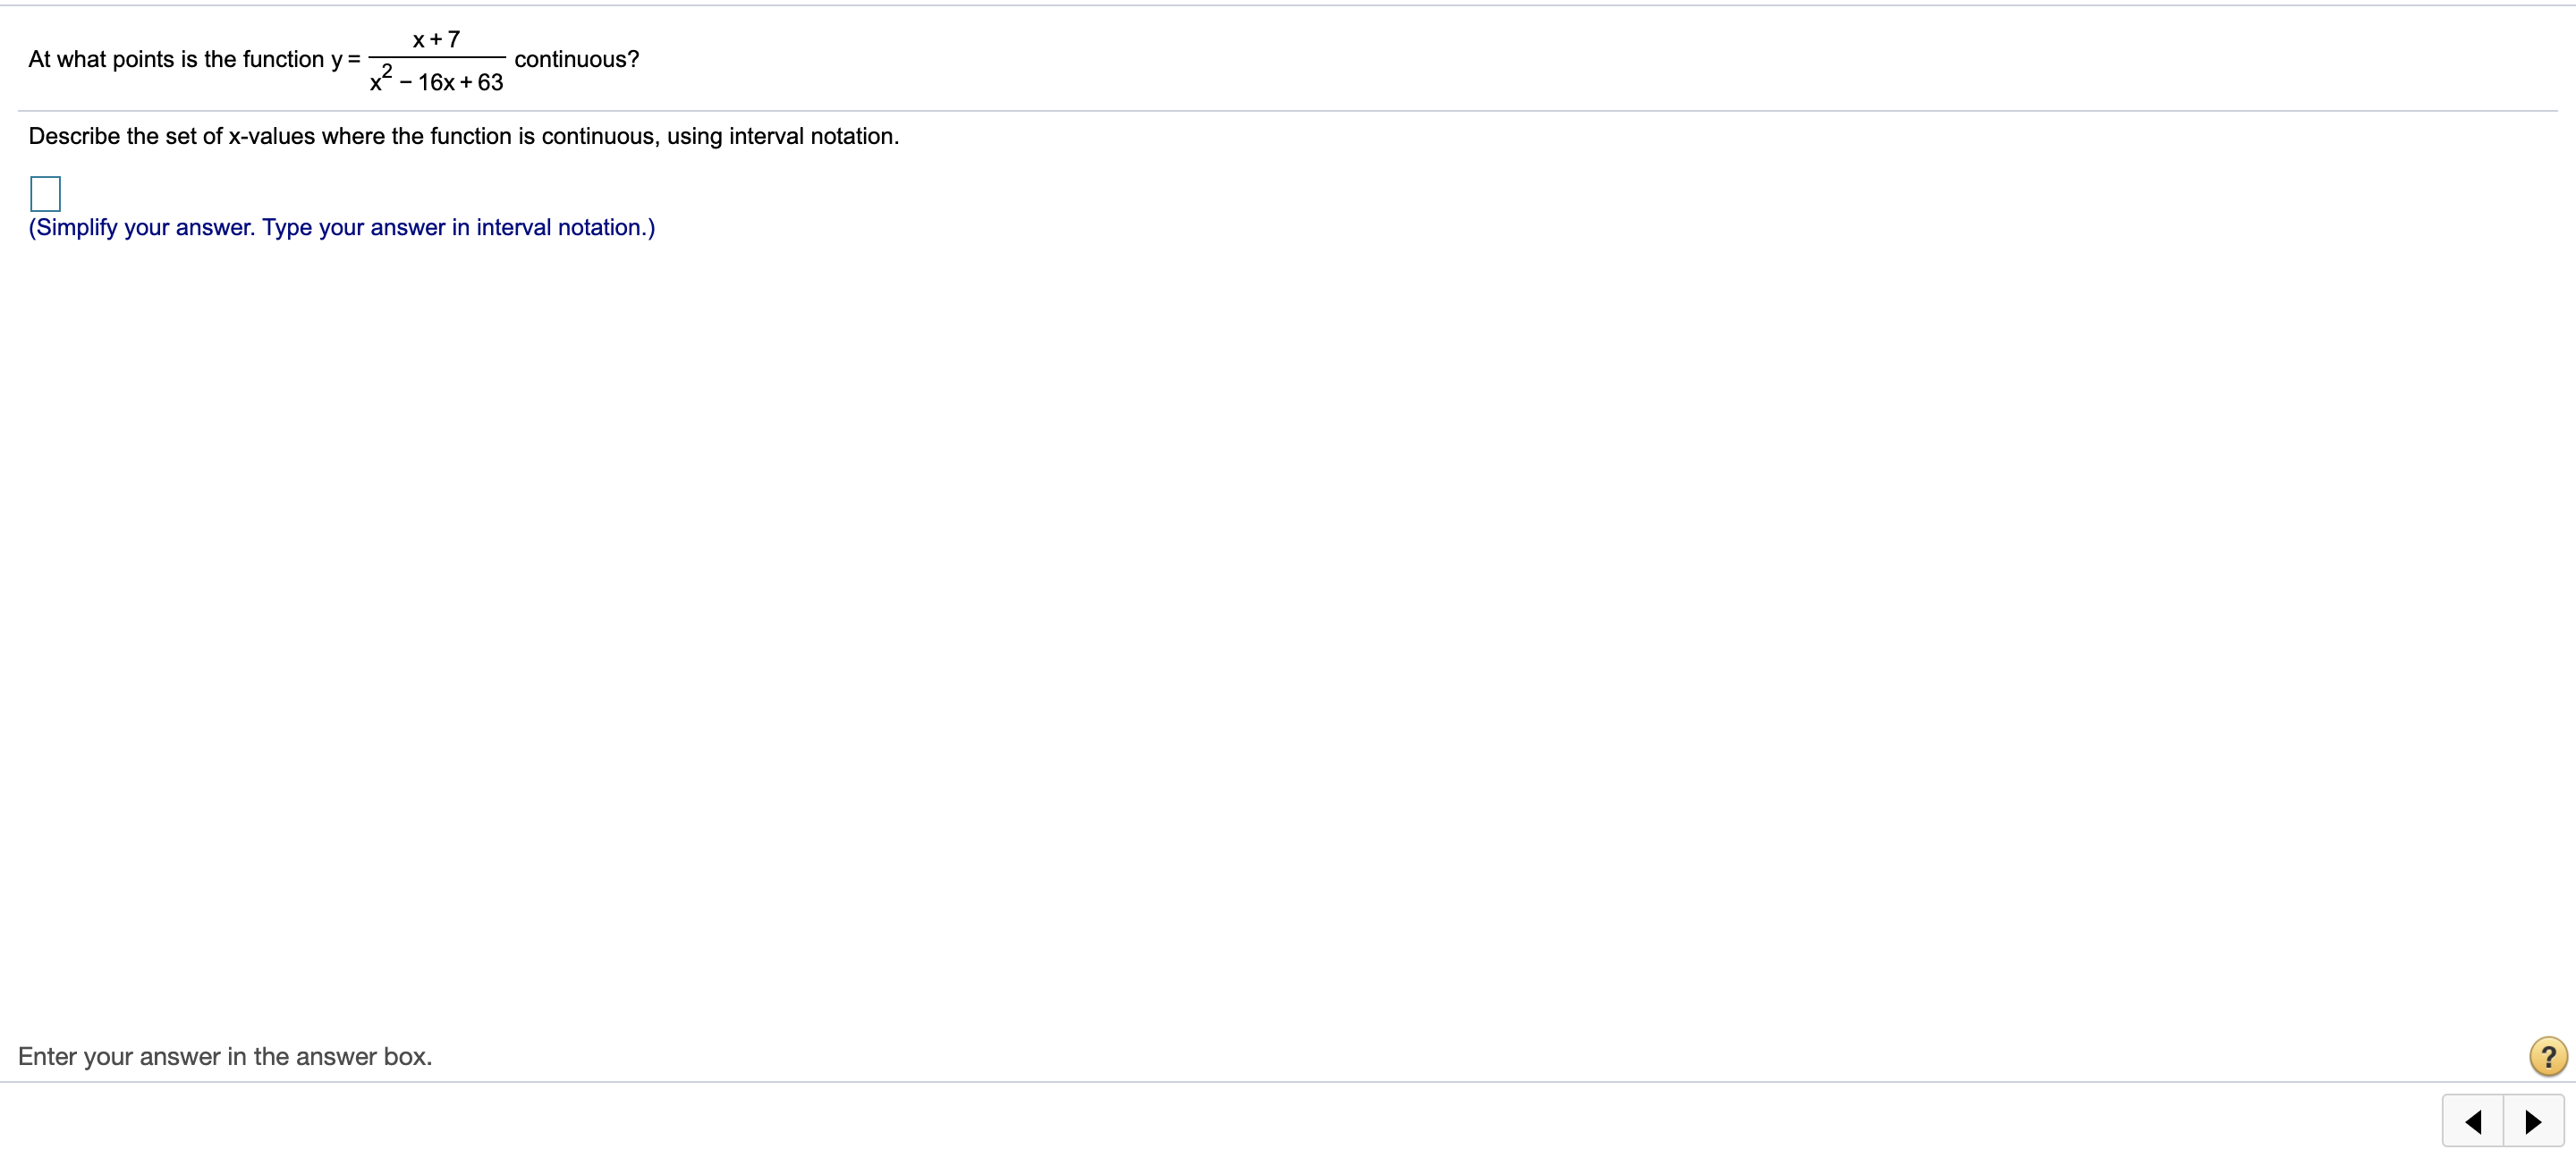Click the word 'continuous?' after the fraction
Screen dimensions: 2576x1158
click(x=577, y=60)
